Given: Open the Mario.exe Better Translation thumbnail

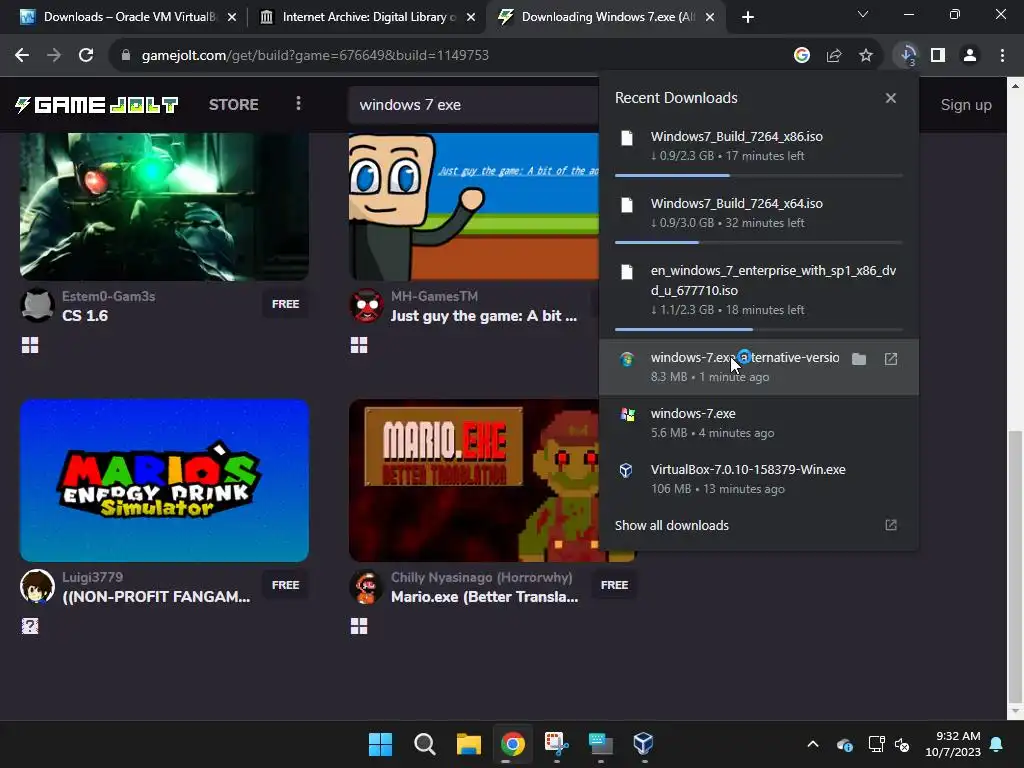Looking at the screenshot, I should click(473, 481).
